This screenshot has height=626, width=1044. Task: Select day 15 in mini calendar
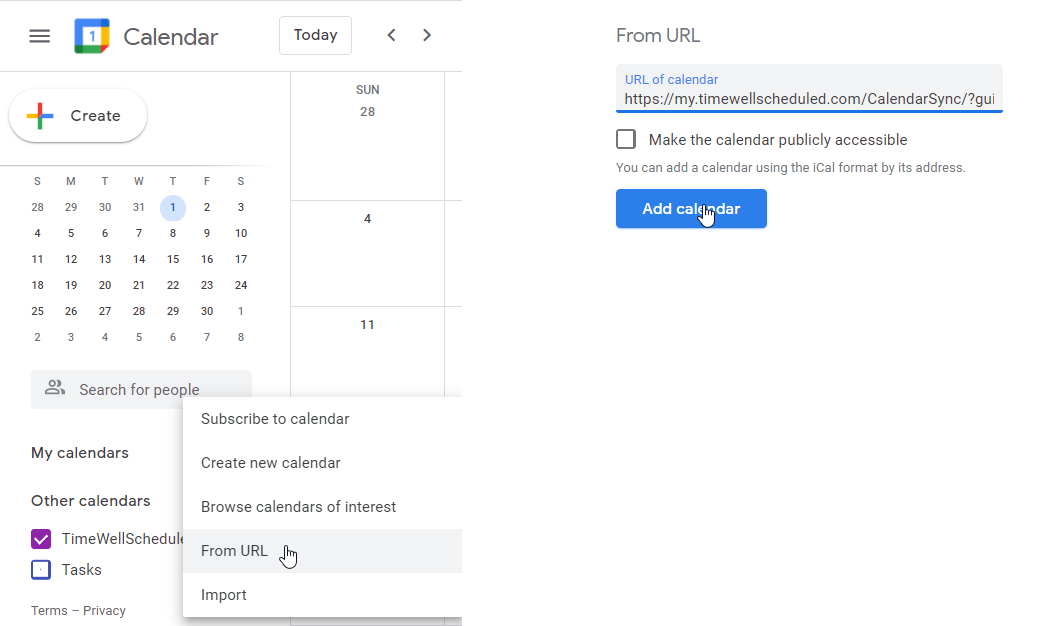173,259
